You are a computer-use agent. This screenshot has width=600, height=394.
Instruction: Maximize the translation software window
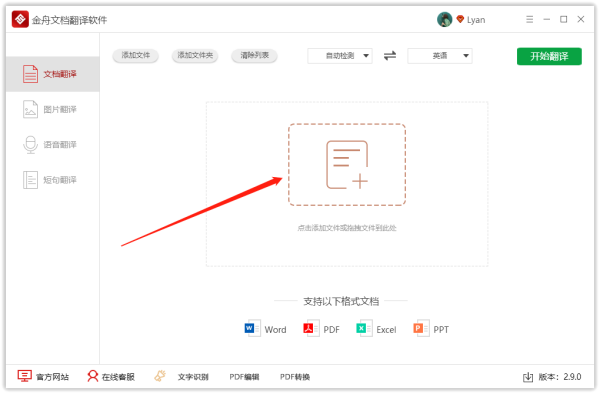(564, 19)
